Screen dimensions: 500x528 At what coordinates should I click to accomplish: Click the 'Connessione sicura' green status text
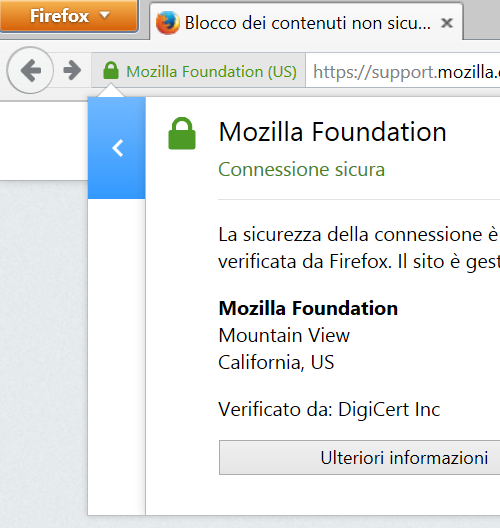tap(301, 169)
